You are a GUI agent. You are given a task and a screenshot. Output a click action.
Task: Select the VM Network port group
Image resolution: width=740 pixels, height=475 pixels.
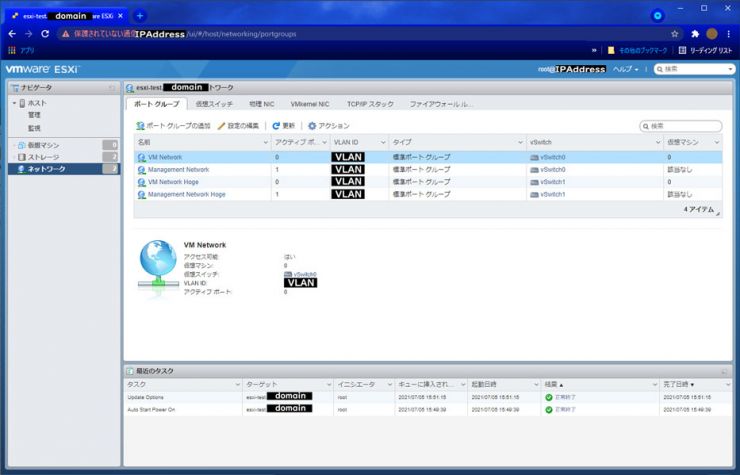(x=165, y=157)
